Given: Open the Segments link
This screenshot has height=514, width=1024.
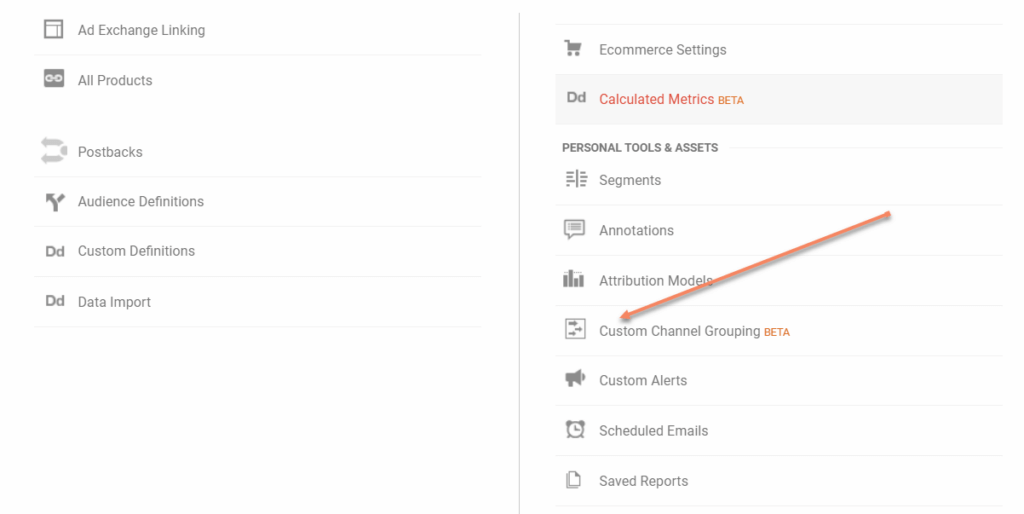Looking at the screenshot, I should point(630,180).
